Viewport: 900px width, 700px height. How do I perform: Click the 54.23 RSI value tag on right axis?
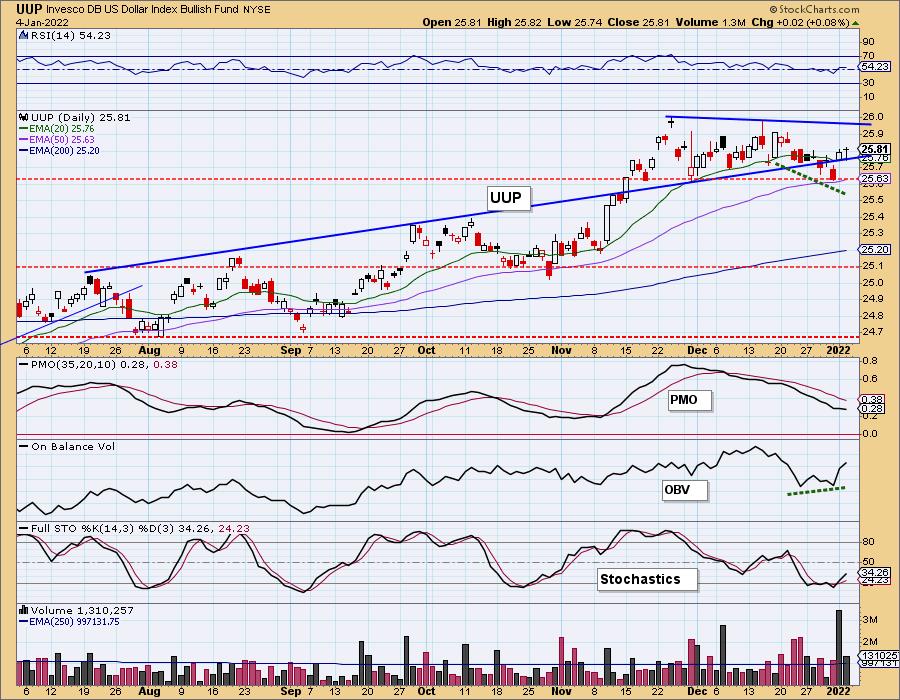(874, 67)
